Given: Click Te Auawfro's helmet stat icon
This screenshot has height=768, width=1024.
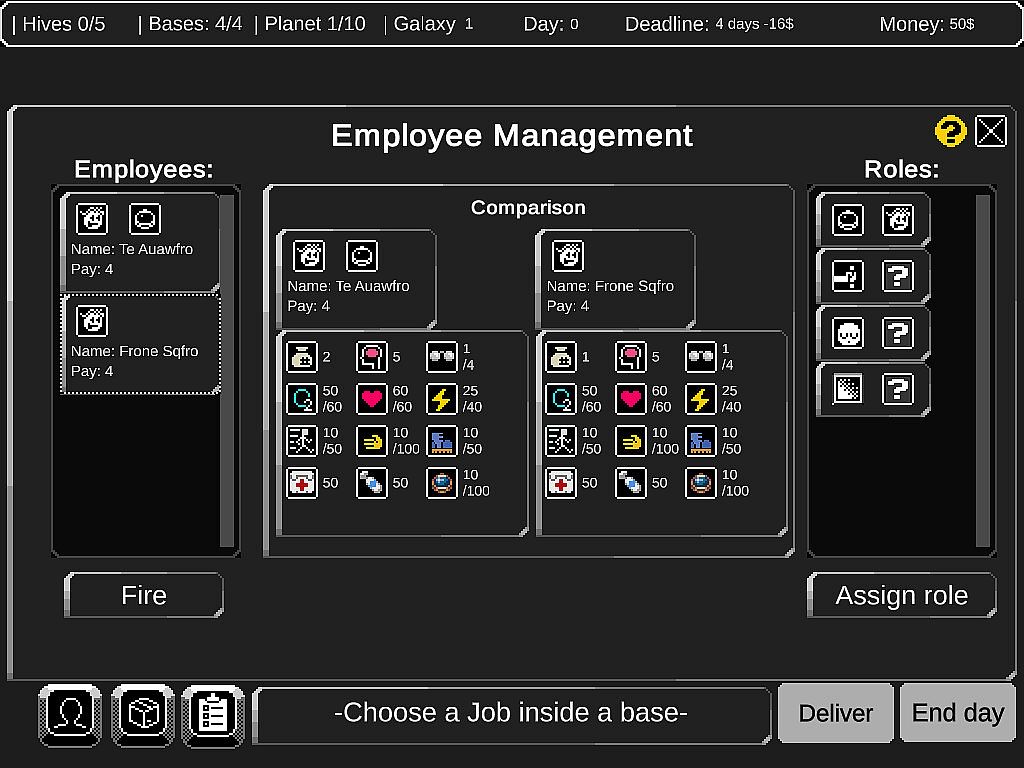Looking at the screenshot, I should click(441, 483).
